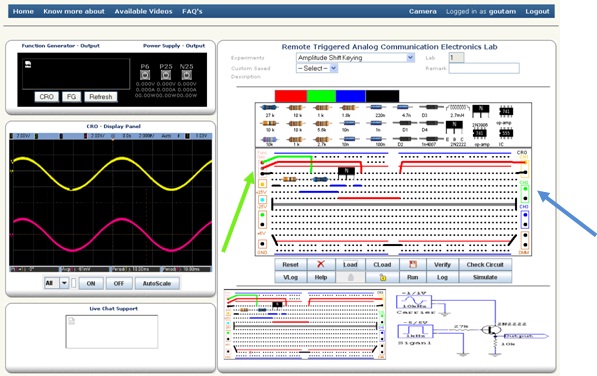Image resolution: width=597 pixels, height=376 pixels.
Task: Go to the FAQ's menu item
Action: [x=192, y=11]
